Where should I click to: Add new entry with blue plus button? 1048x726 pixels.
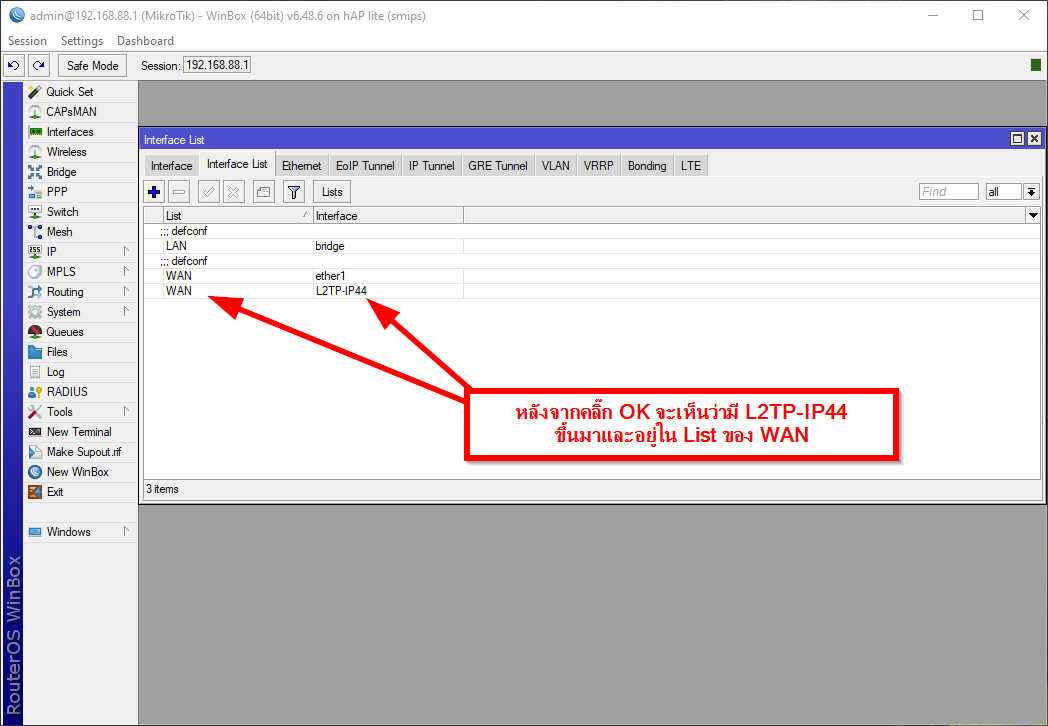tap(154, 193)
